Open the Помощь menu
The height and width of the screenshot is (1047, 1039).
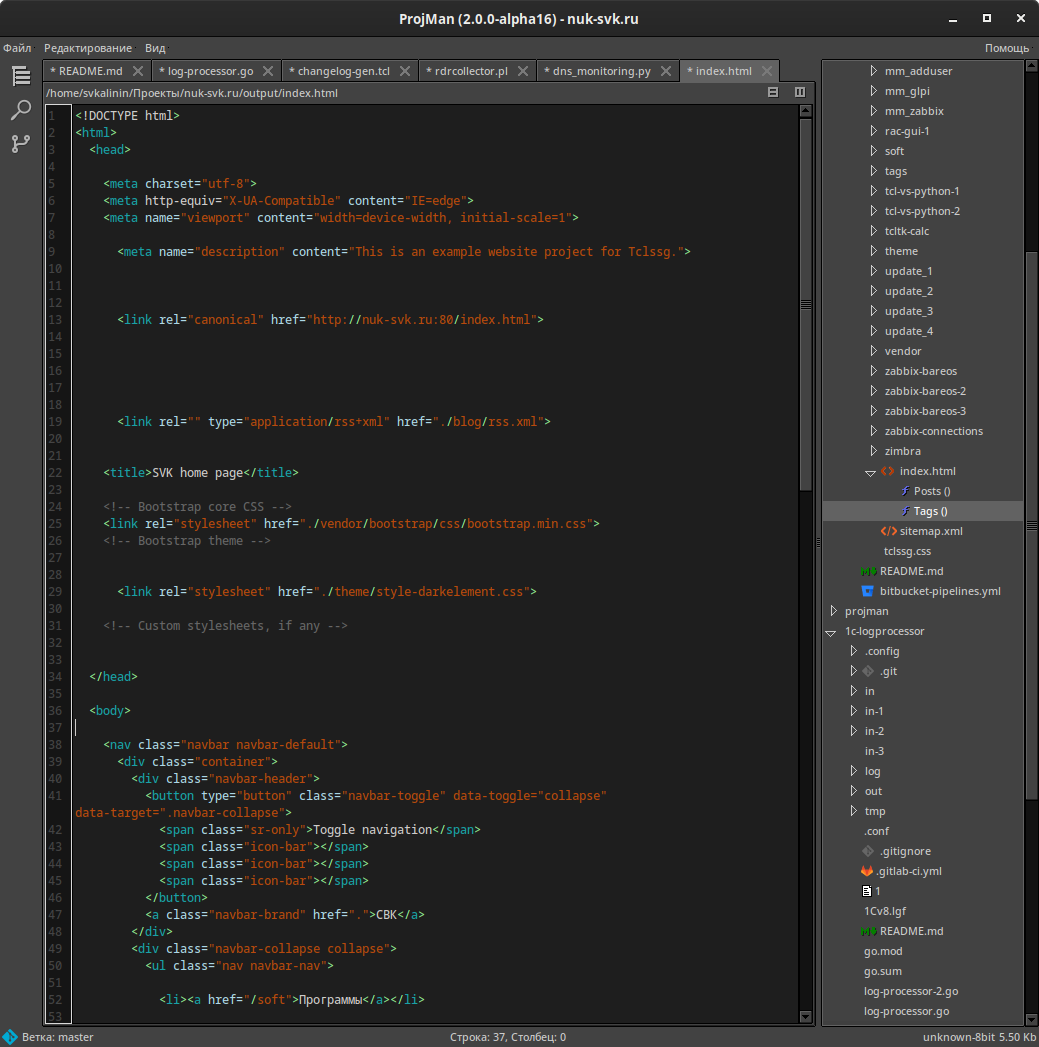[1006, 48]
